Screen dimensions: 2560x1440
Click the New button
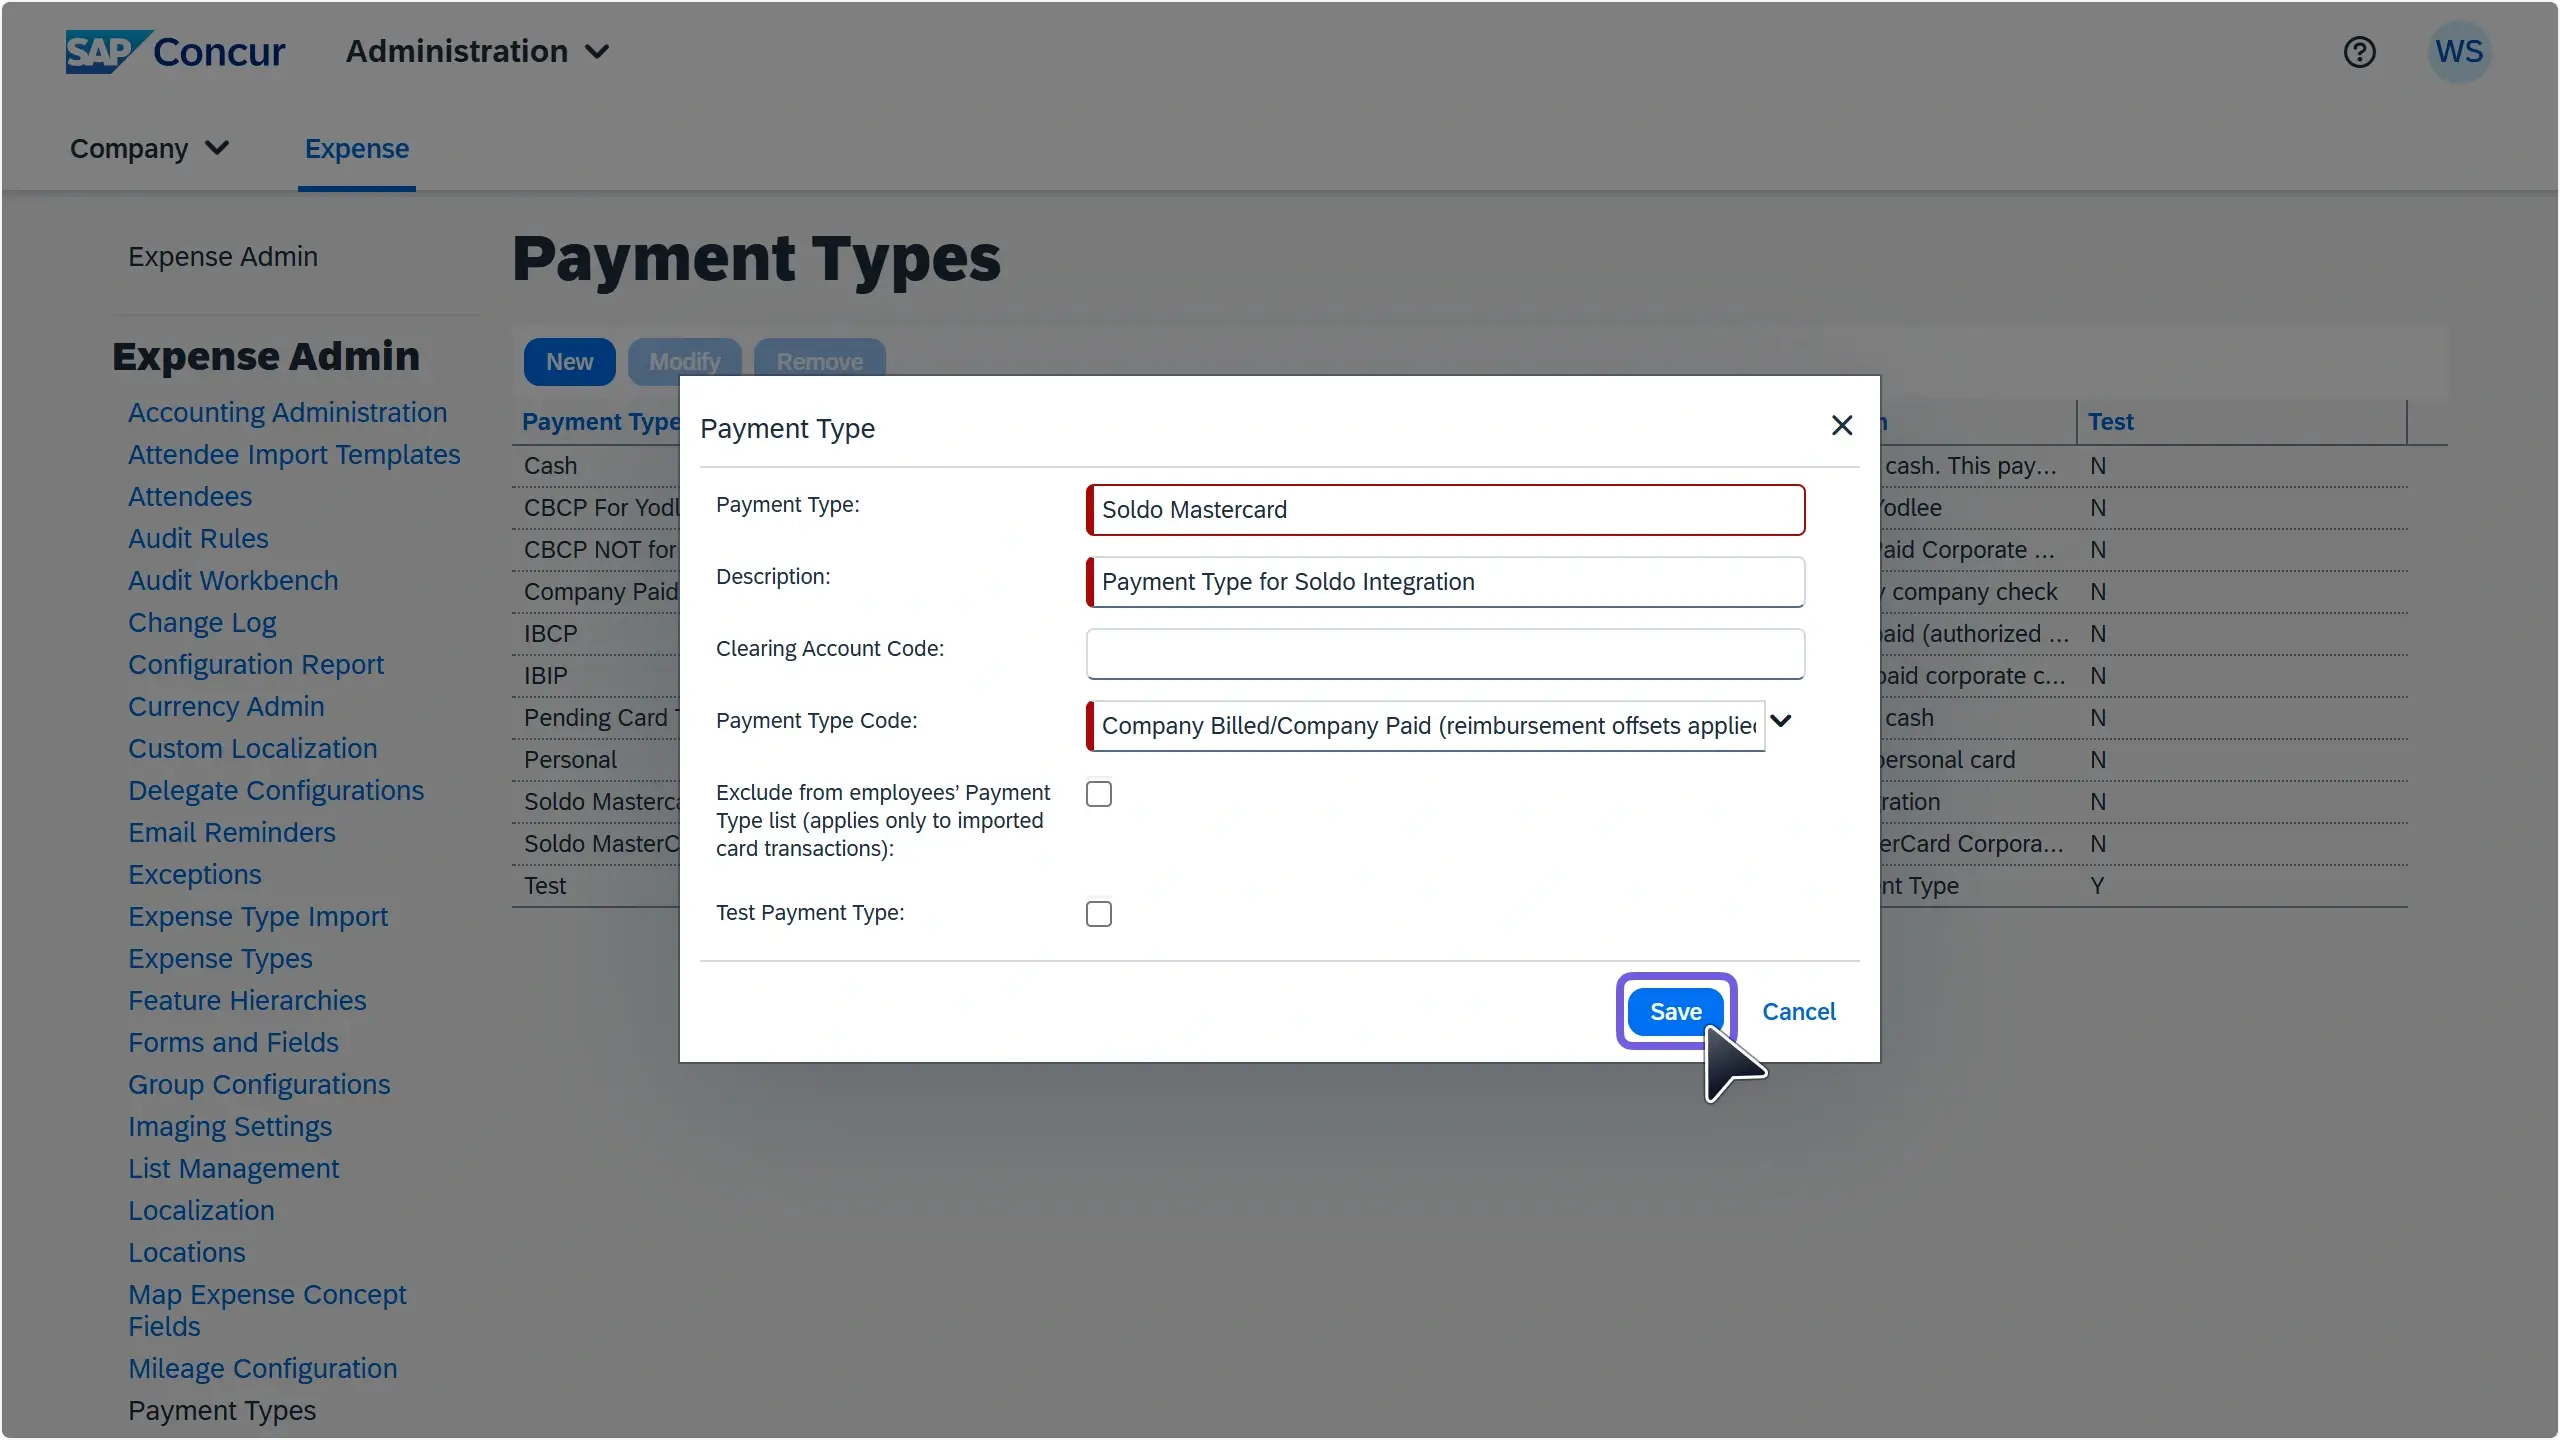pos(569,361)
